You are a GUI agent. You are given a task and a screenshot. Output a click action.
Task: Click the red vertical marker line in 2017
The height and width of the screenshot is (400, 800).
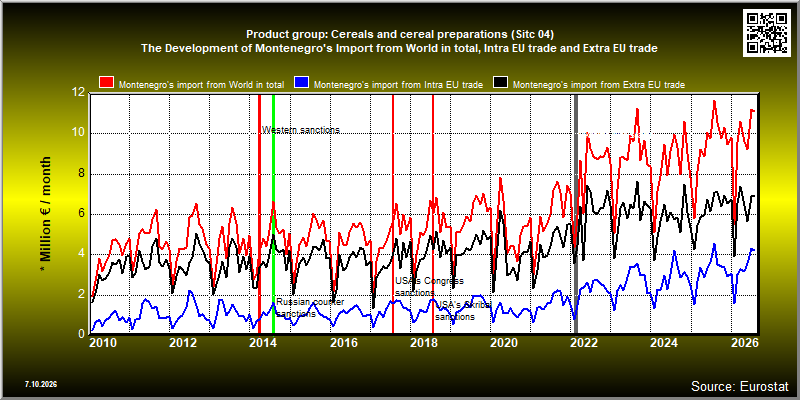(393, 214)
